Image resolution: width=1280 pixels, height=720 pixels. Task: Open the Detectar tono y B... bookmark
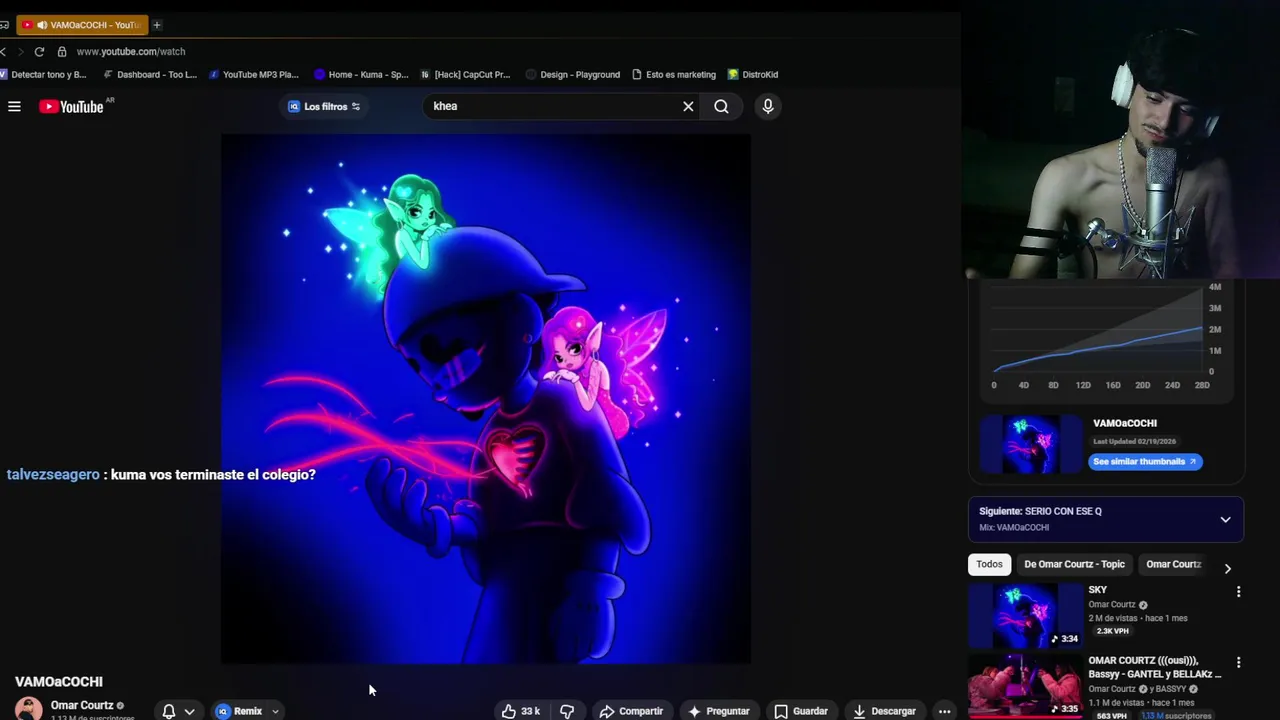44,75
